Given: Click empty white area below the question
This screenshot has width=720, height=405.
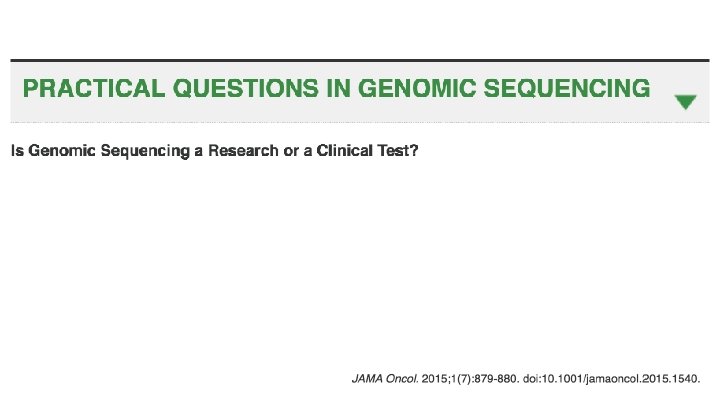Looking at the screenshot, I should (x=360, y=260).
